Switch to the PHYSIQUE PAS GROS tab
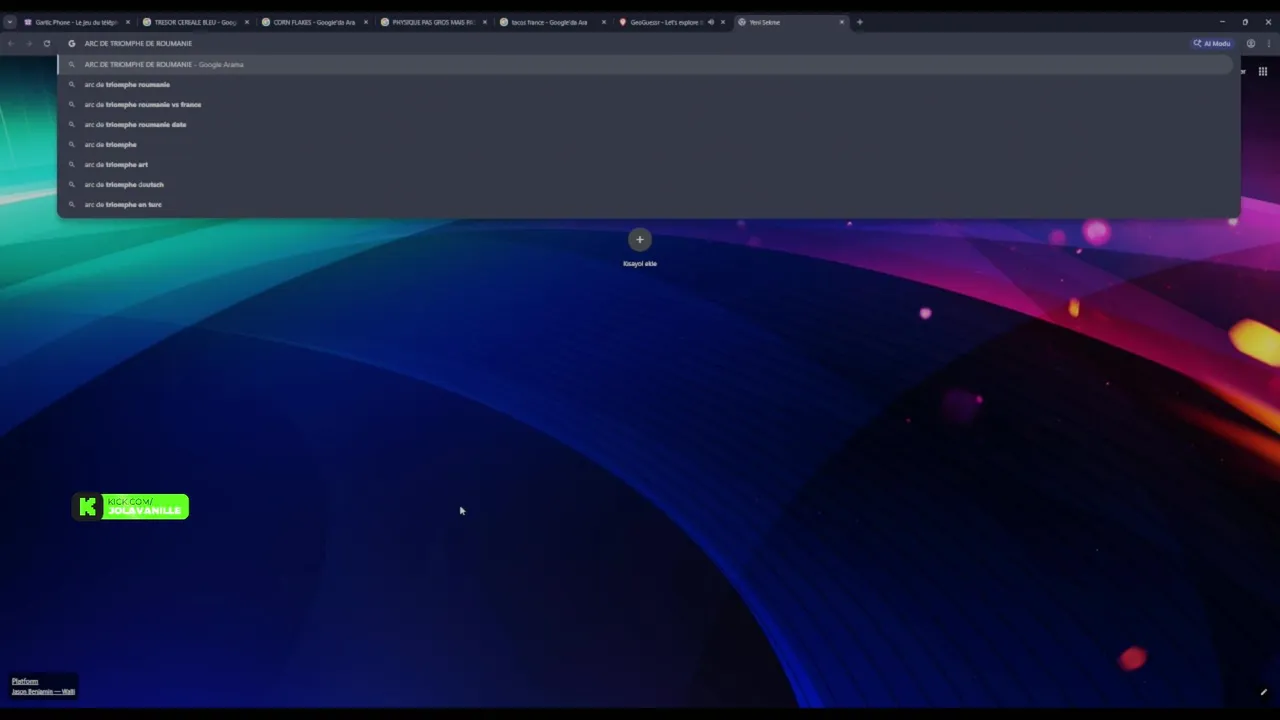 click(x=432, y=22)
